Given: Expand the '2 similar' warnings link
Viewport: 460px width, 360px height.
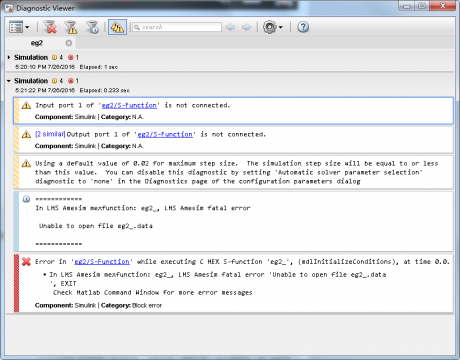Looking at the screenshot, I should (50, 134).
